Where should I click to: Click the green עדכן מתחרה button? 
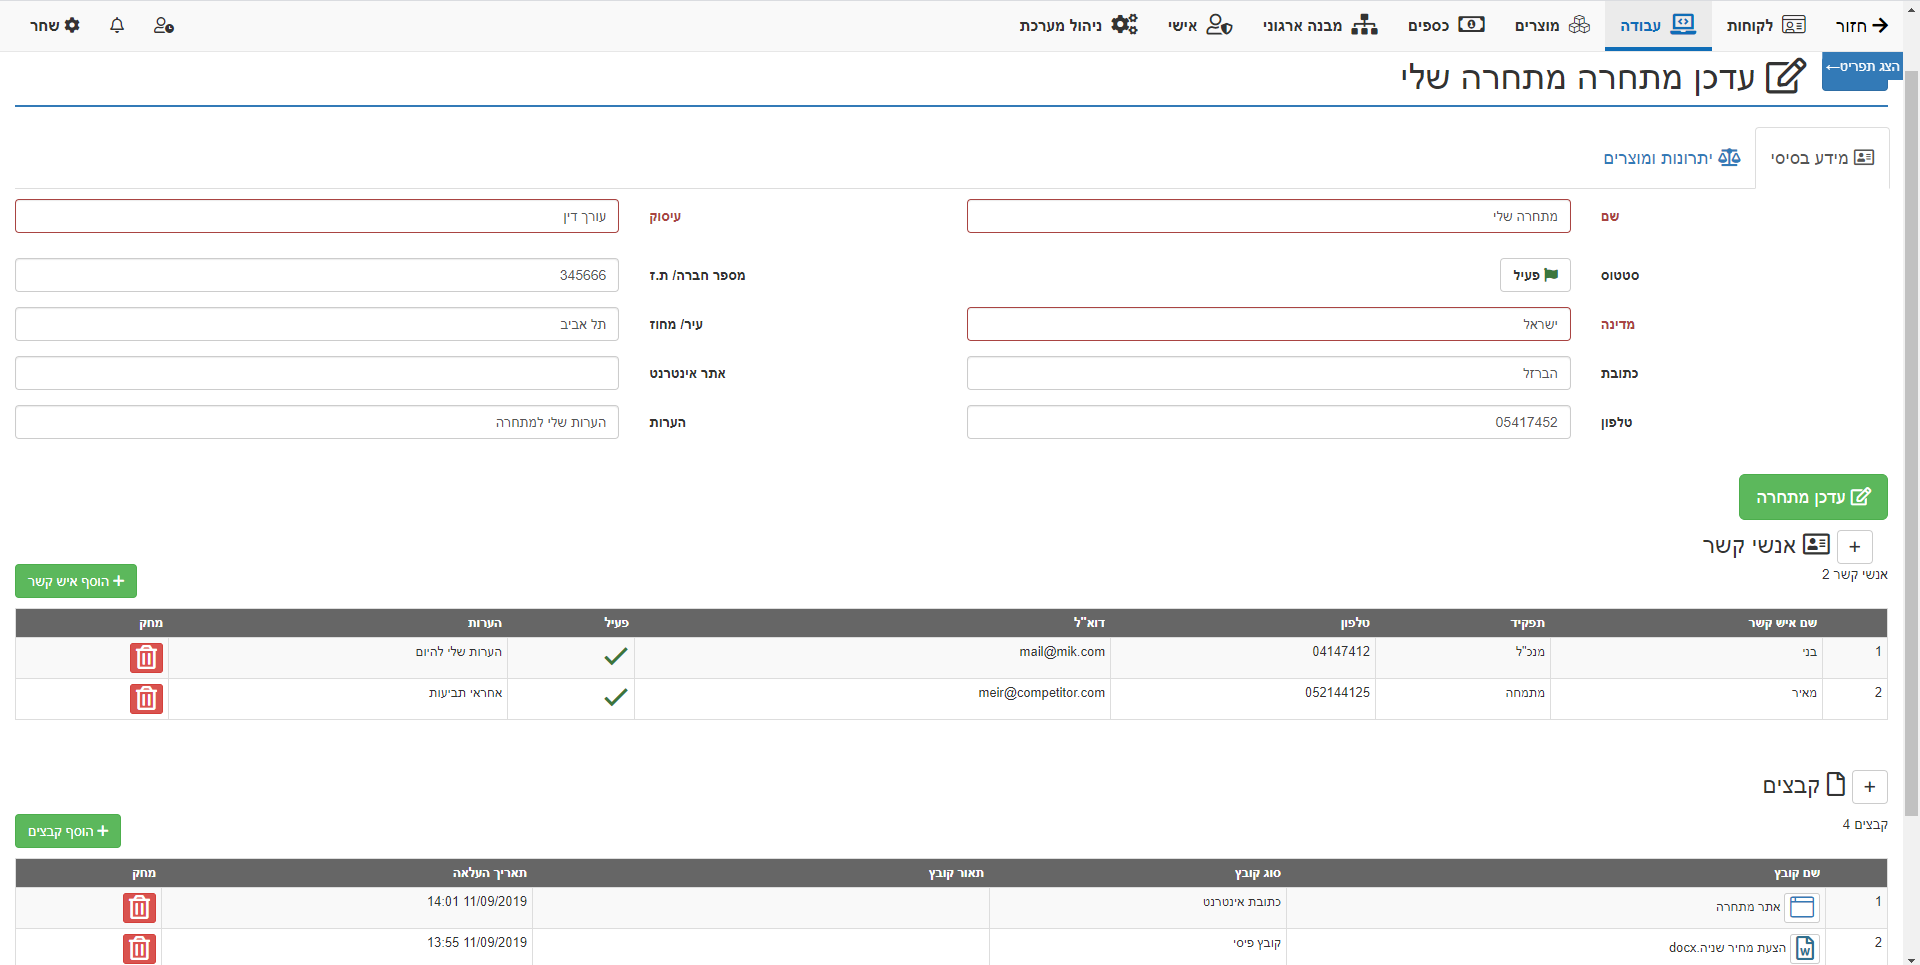click(1812, 497)
